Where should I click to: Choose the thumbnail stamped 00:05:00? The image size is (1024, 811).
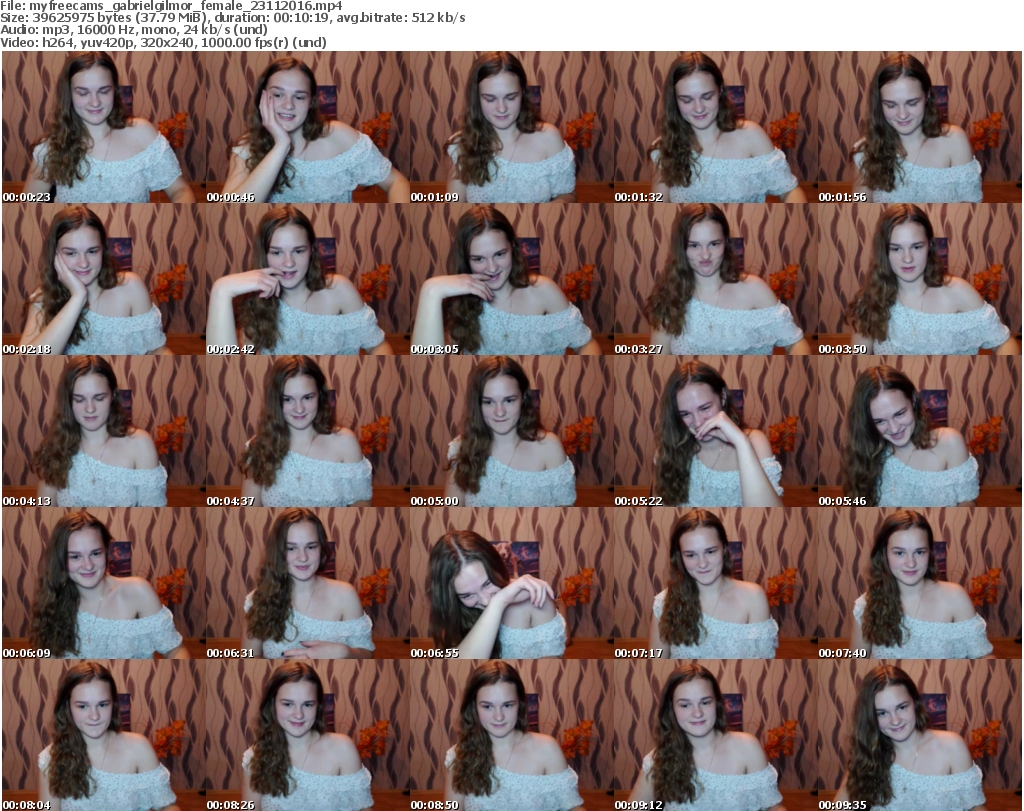511,432
